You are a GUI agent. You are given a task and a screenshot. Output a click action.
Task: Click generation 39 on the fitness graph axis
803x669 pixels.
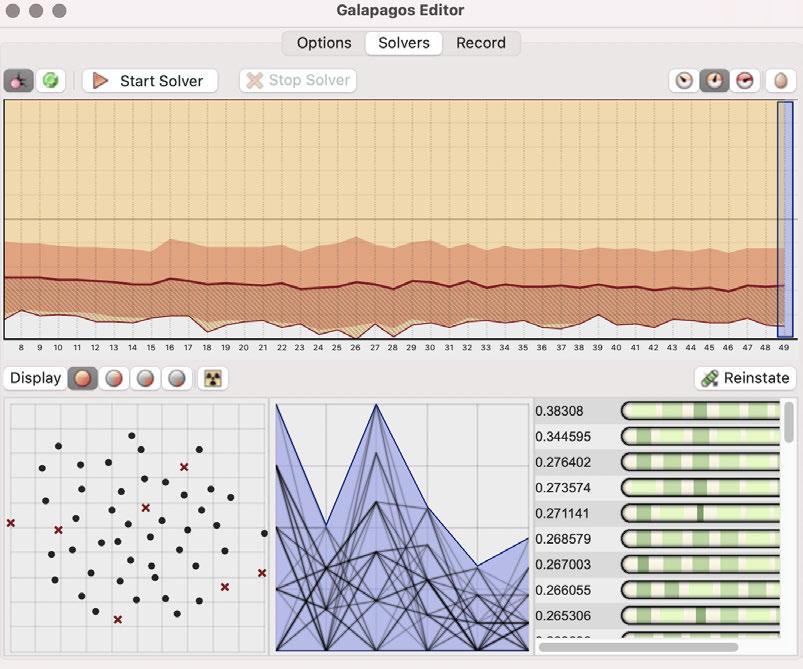[x=597, y=347]
